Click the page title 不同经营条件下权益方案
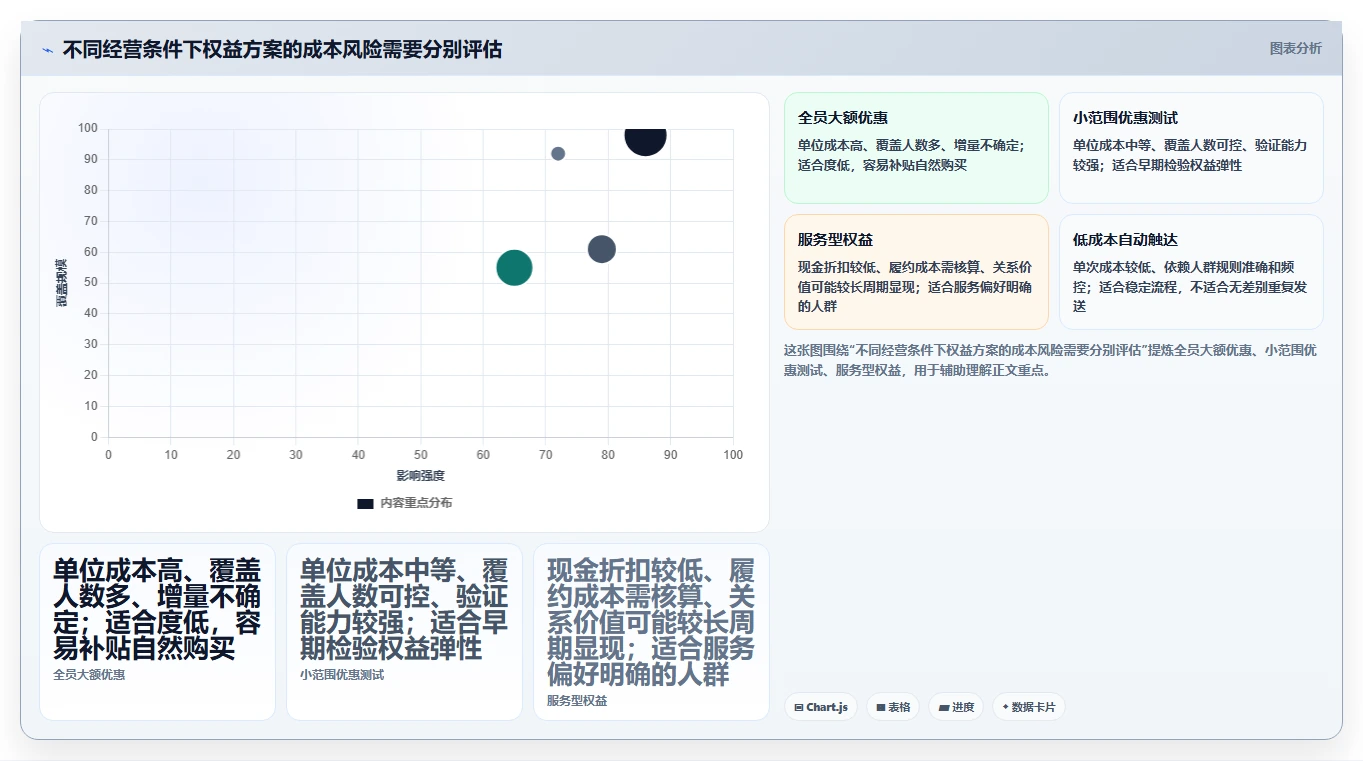The image size is (1363, 761). [282, 49]
